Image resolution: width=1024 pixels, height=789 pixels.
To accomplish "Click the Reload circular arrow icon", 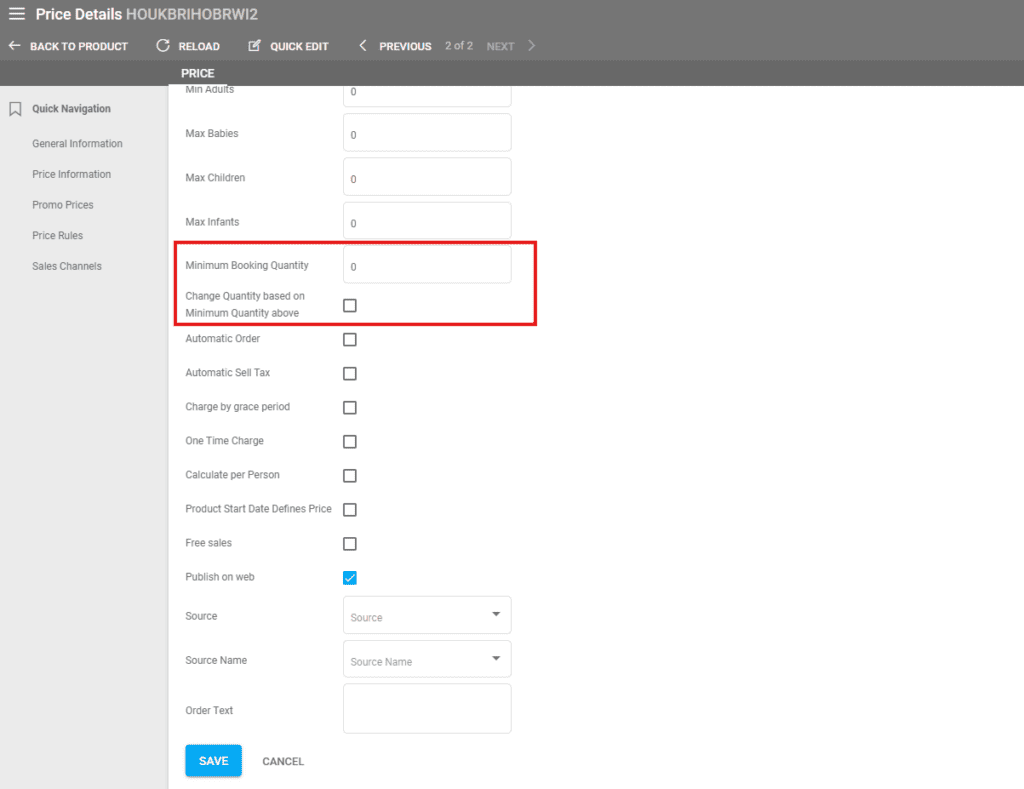I will pos(163,46).
